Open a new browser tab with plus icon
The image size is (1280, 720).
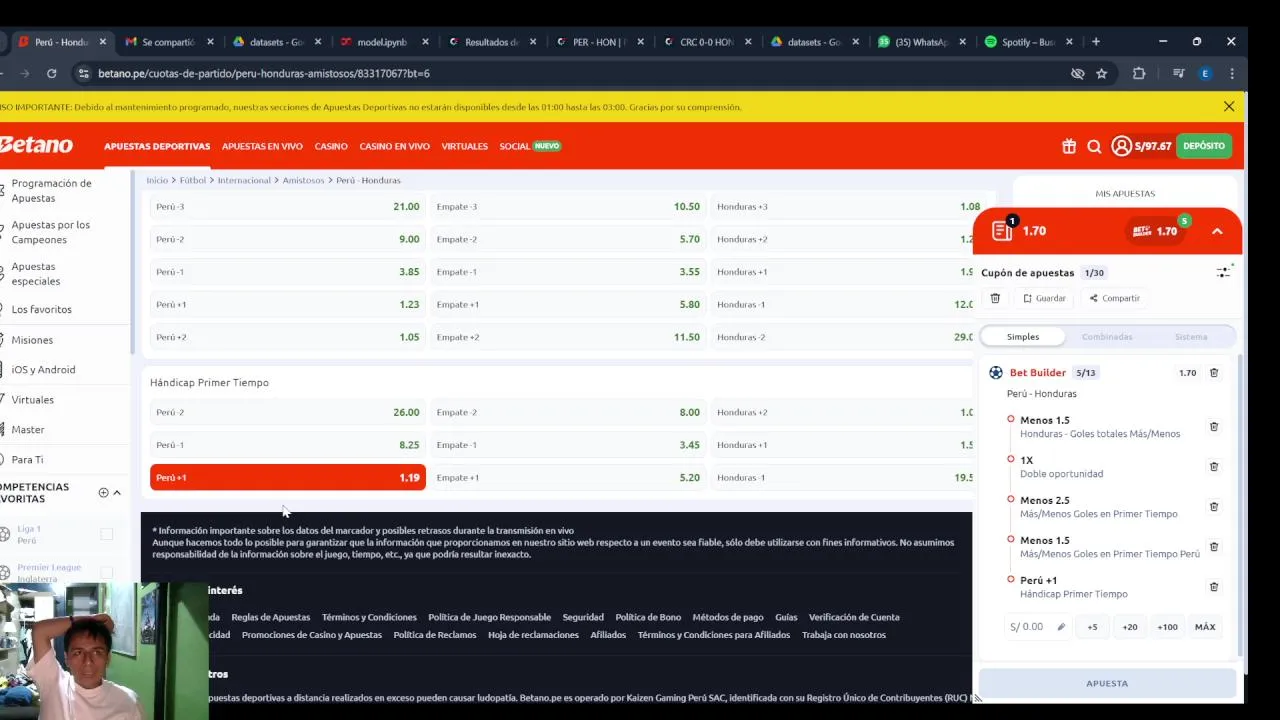1096,42
